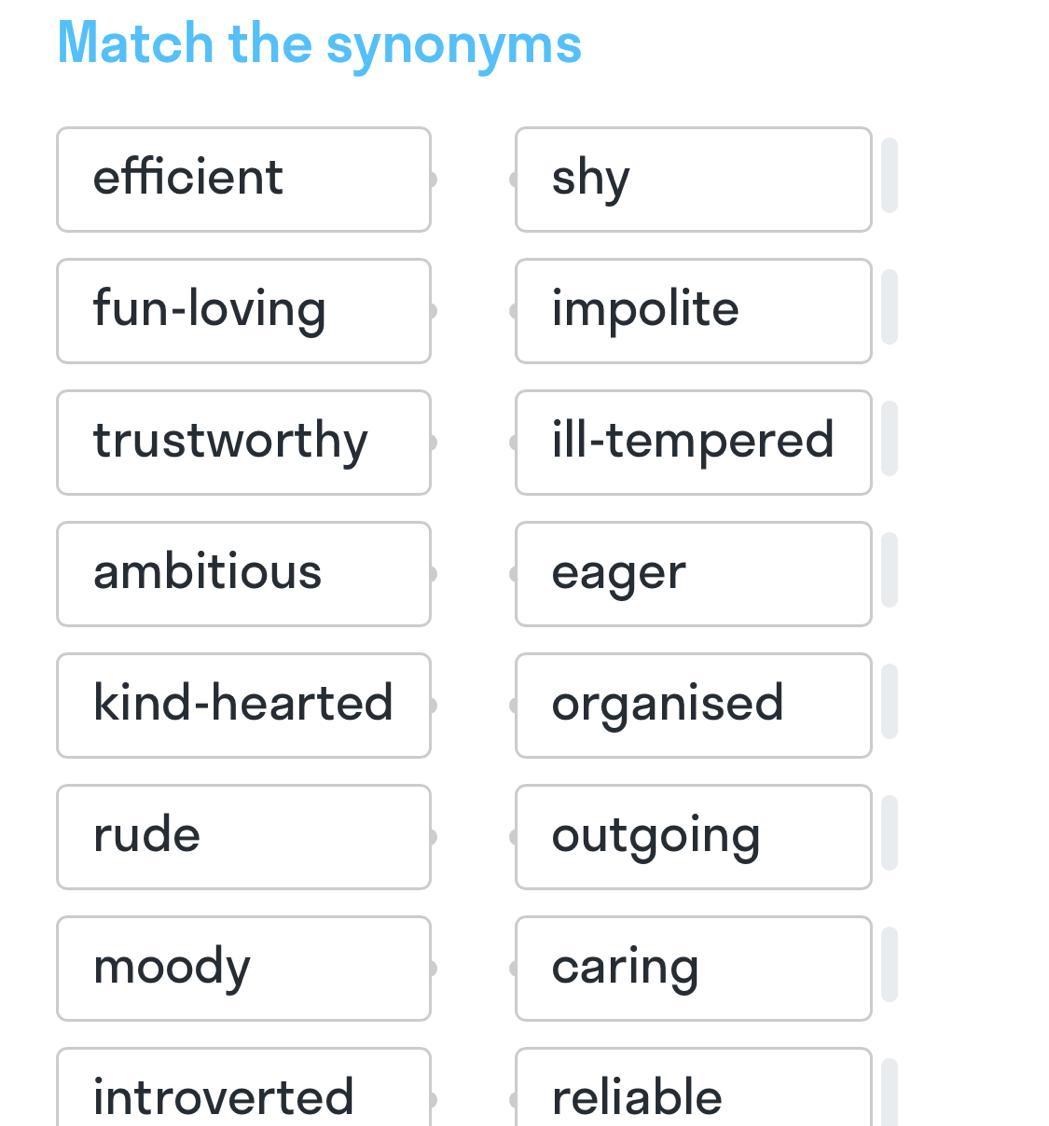This screenshot has height=1126, width=1049.
Task: Click the grey handle next to 'eager'
Action: click(x=889, y=569)
